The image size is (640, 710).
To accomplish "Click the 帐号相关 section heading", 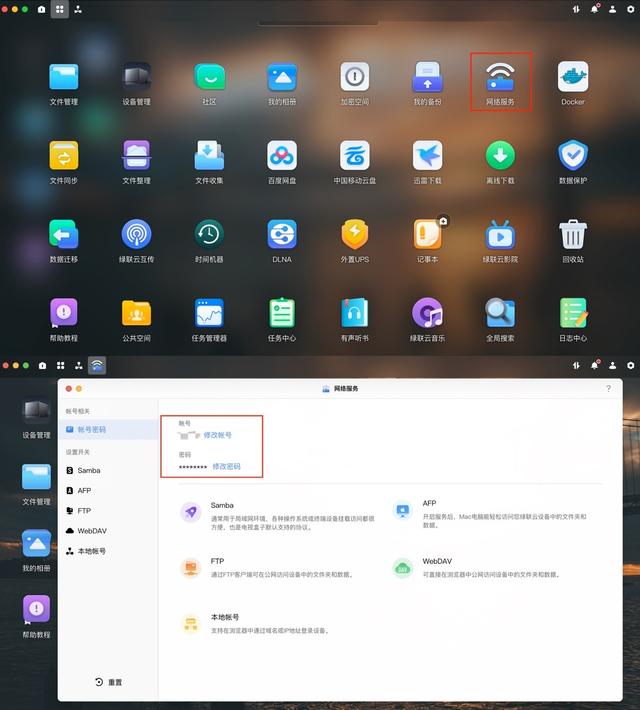I will [x=78, y=411].
